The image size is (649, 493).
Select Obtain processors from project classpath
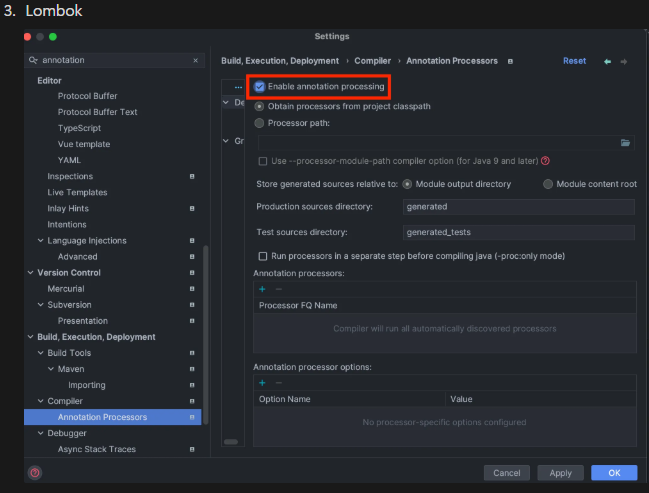[259, 106]
